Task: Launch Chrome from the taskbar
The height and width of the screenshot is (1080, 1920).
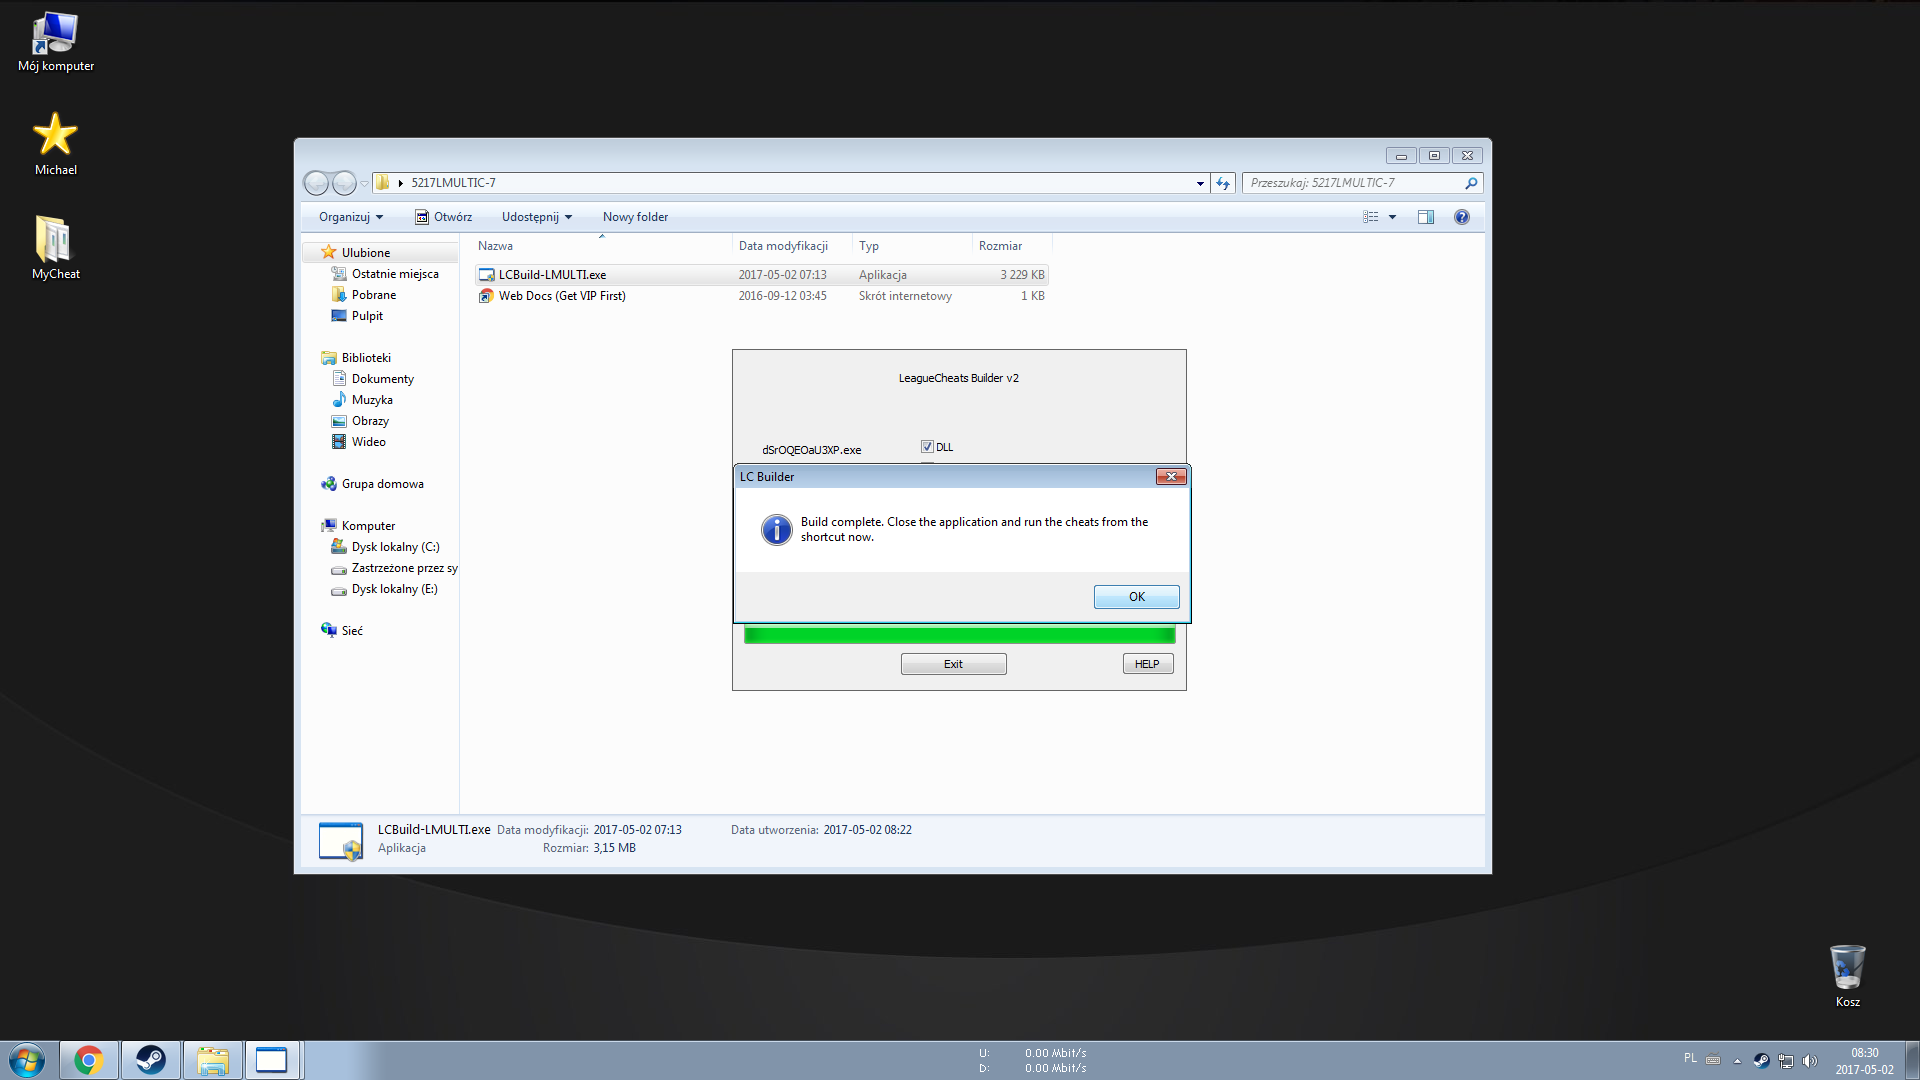Action: [x=89, y=1060]
